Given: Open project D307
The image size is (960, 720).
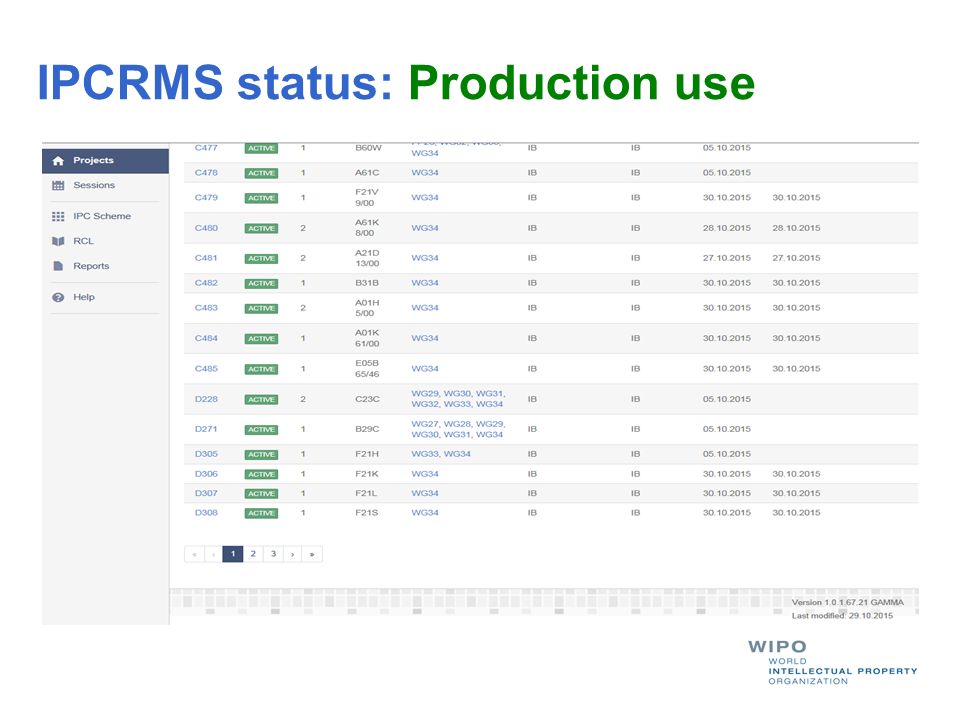Looking at the screenshot, I should point(206,493).
